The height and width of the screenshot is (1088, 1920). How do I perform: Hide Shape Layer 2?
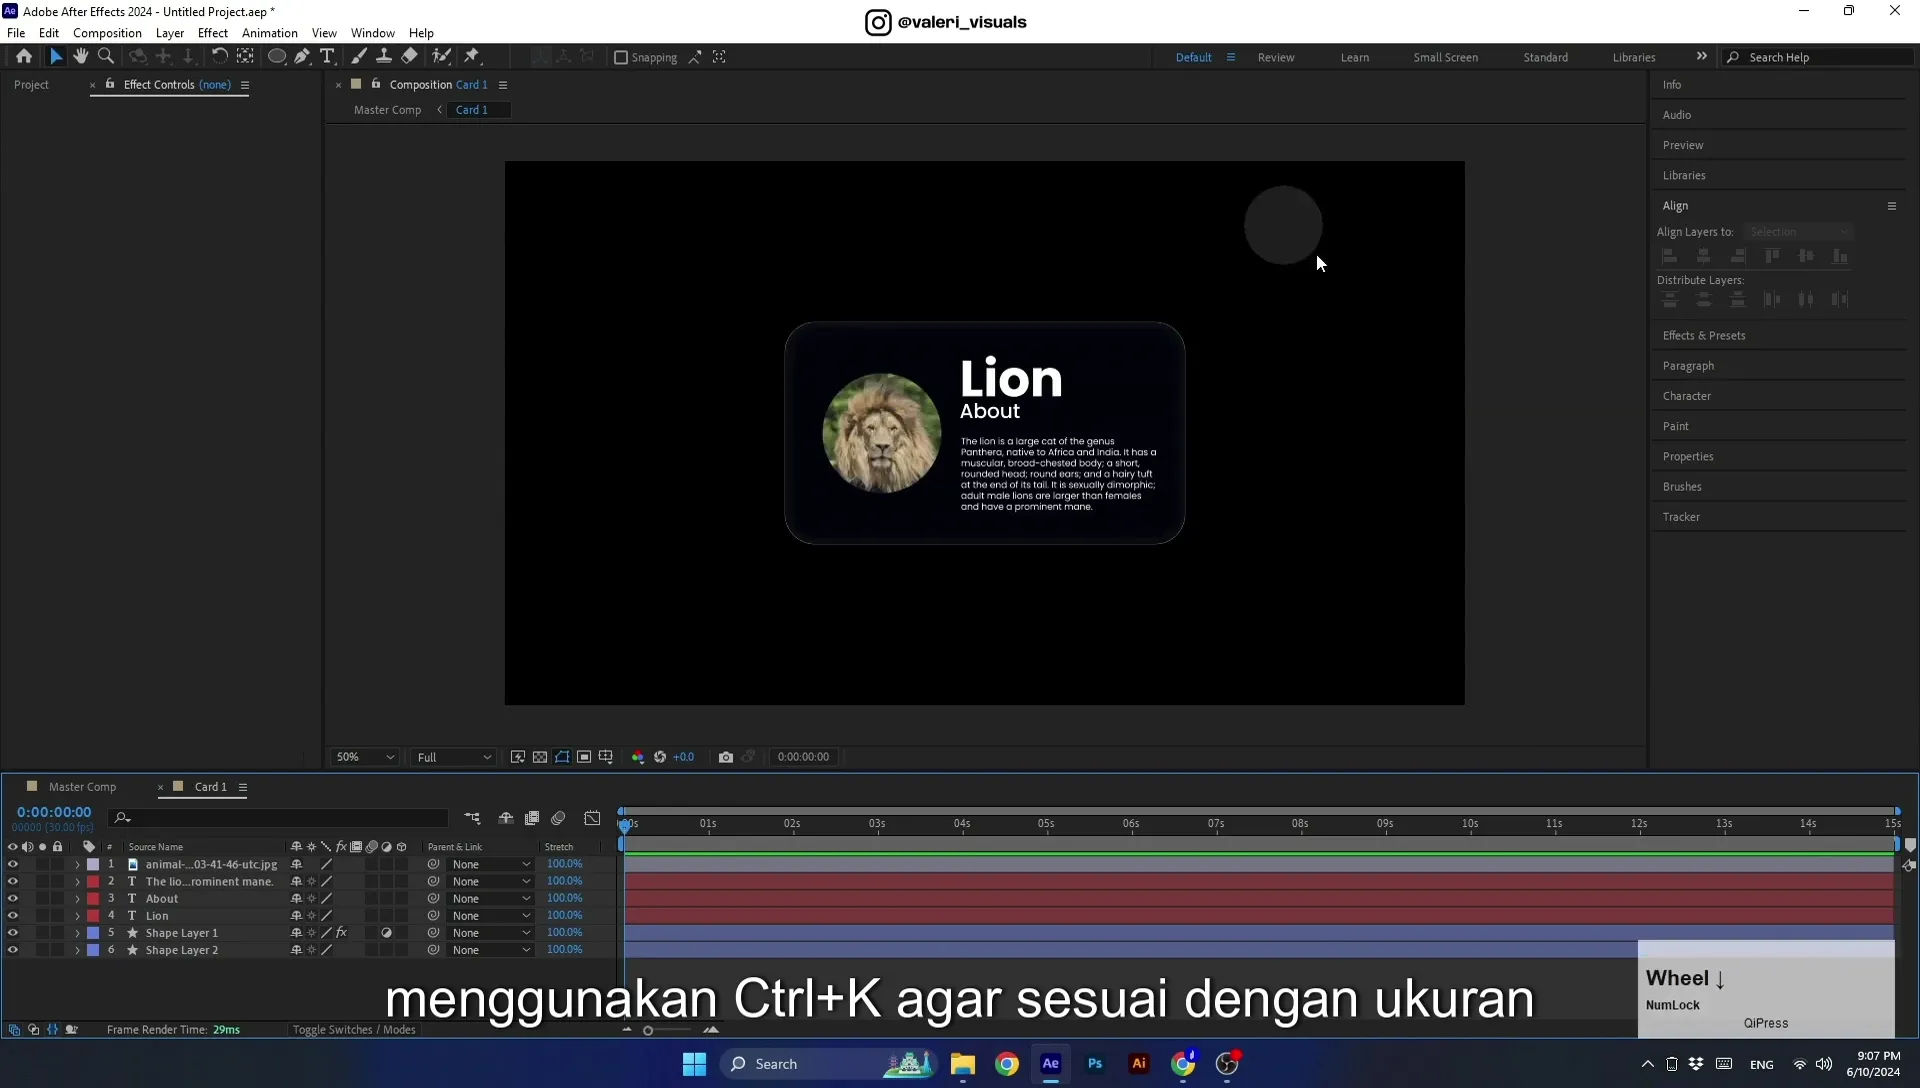click(x=13, y=950)
